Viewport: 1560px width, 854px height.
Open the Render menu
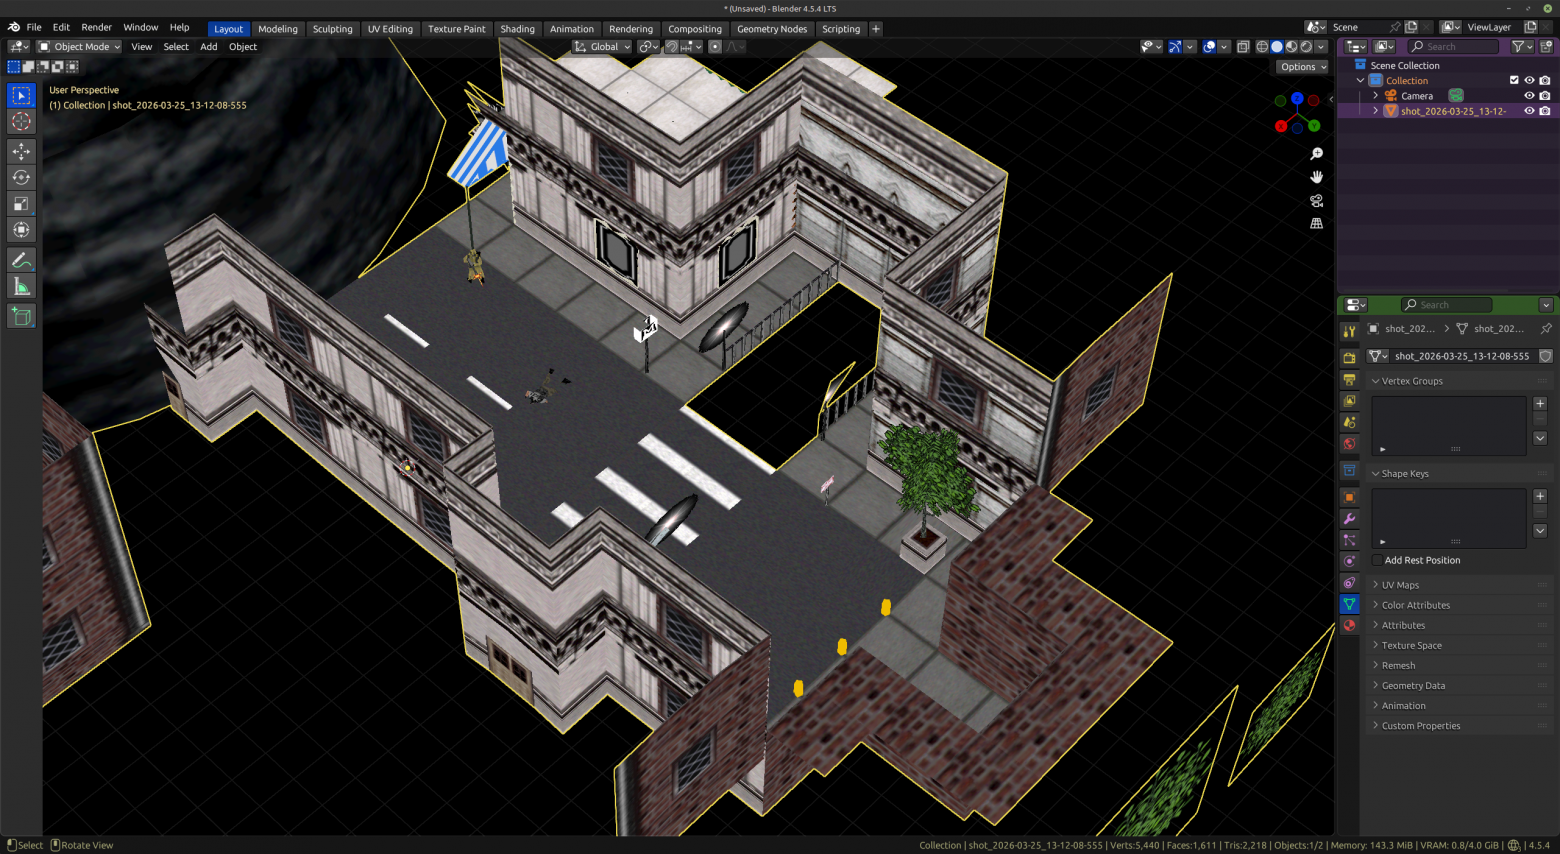[x=96, y=27]
